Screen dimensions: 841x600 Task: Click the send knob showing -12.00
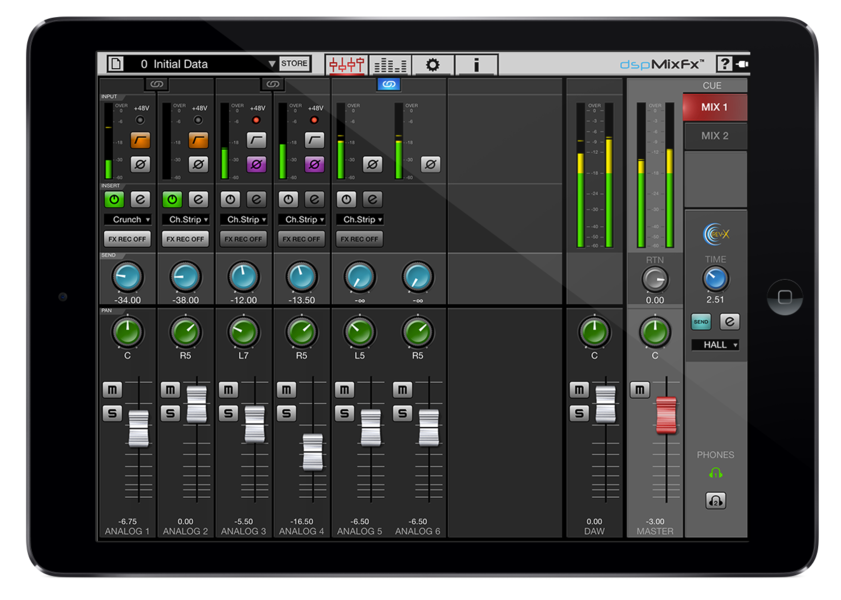point(243,277)
